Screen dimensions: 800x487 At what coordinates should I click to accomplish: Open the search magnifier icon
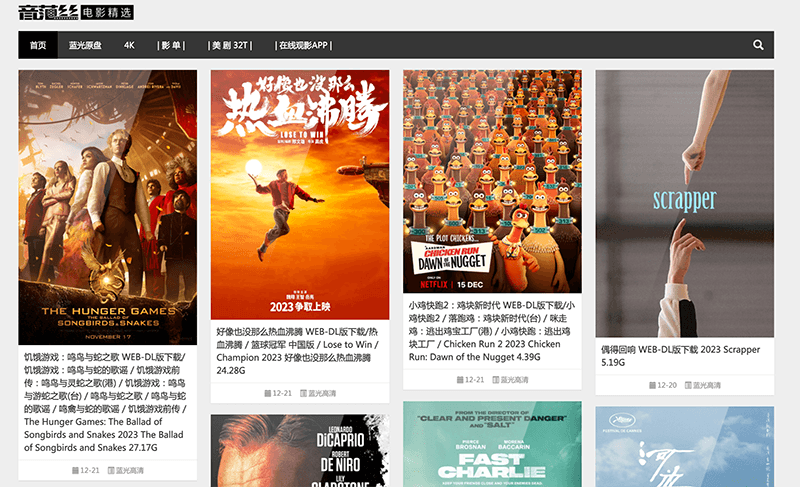point(758,45)
